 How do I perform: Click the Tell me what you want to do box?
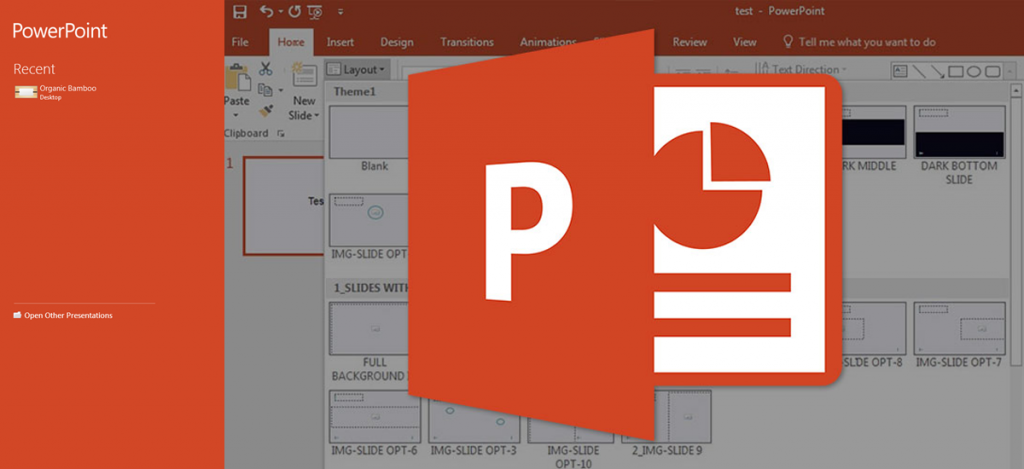tap(859, 42)
